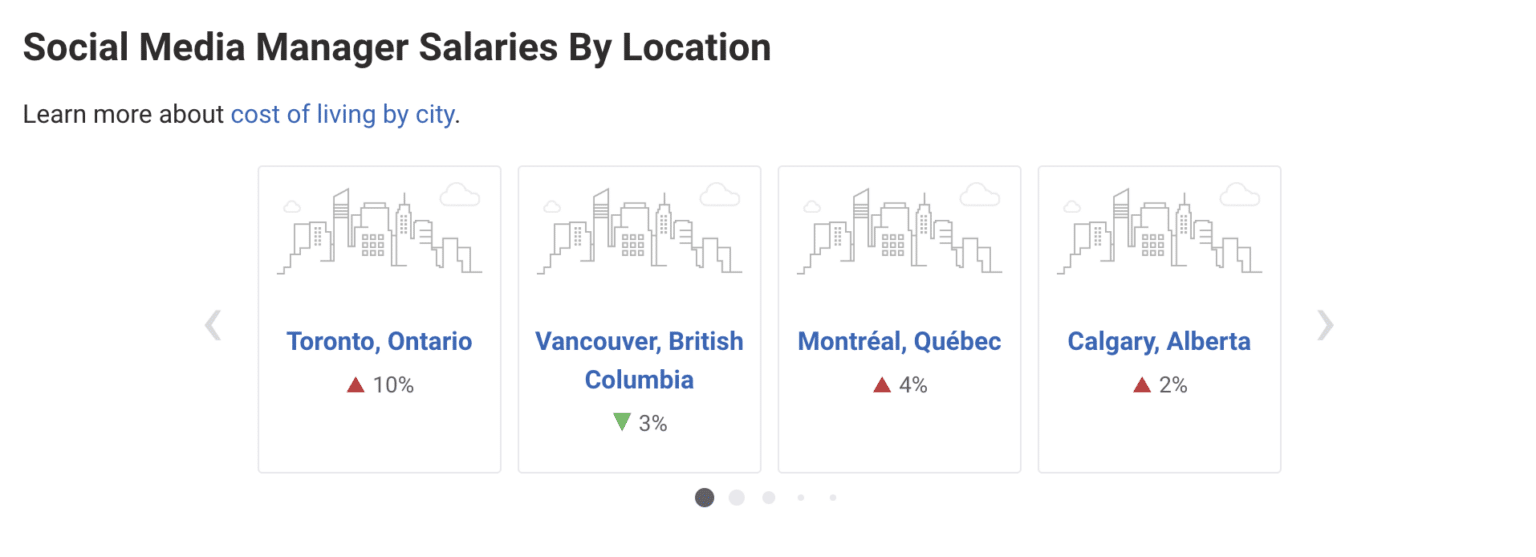This screenshot has width=1536, height=557.
Task: Open Calgary, Alberta salary link
Action: (1159, 341)
